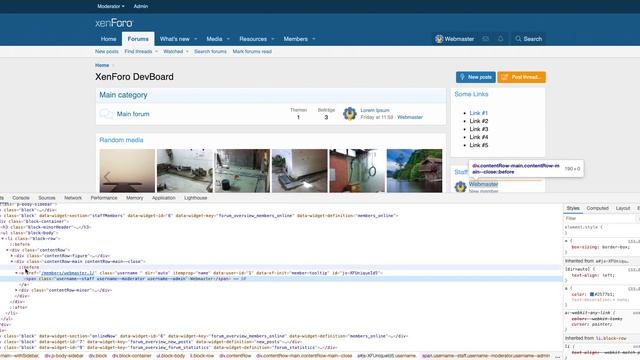The height and width of the screenshot is (360, 640).
Task: Click the orange Post thread button
Action: pos(521,77)
